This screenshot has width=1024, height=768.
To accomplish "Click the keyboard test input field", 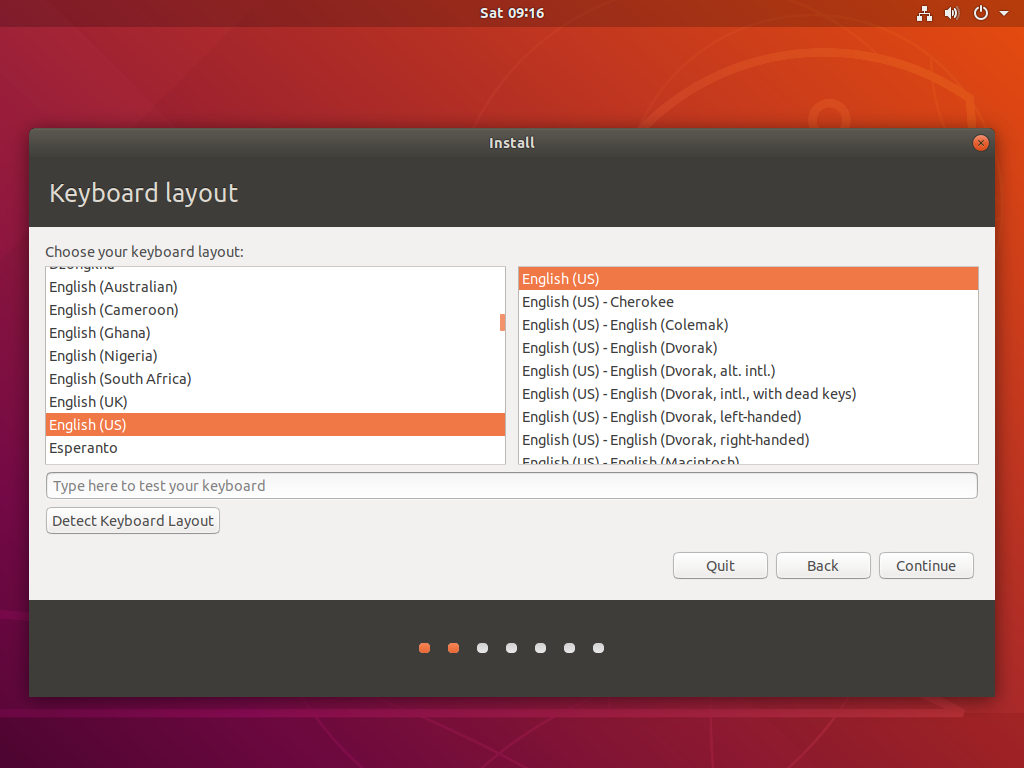I will (x=511, y=486).
